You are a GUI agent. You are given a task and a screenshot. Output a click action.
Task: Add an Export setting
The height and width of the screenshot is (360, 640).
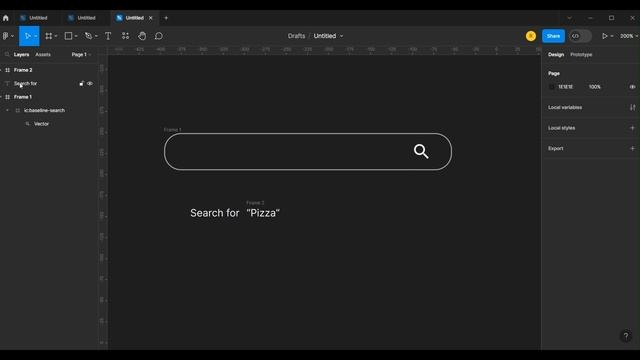pos(632,148)
